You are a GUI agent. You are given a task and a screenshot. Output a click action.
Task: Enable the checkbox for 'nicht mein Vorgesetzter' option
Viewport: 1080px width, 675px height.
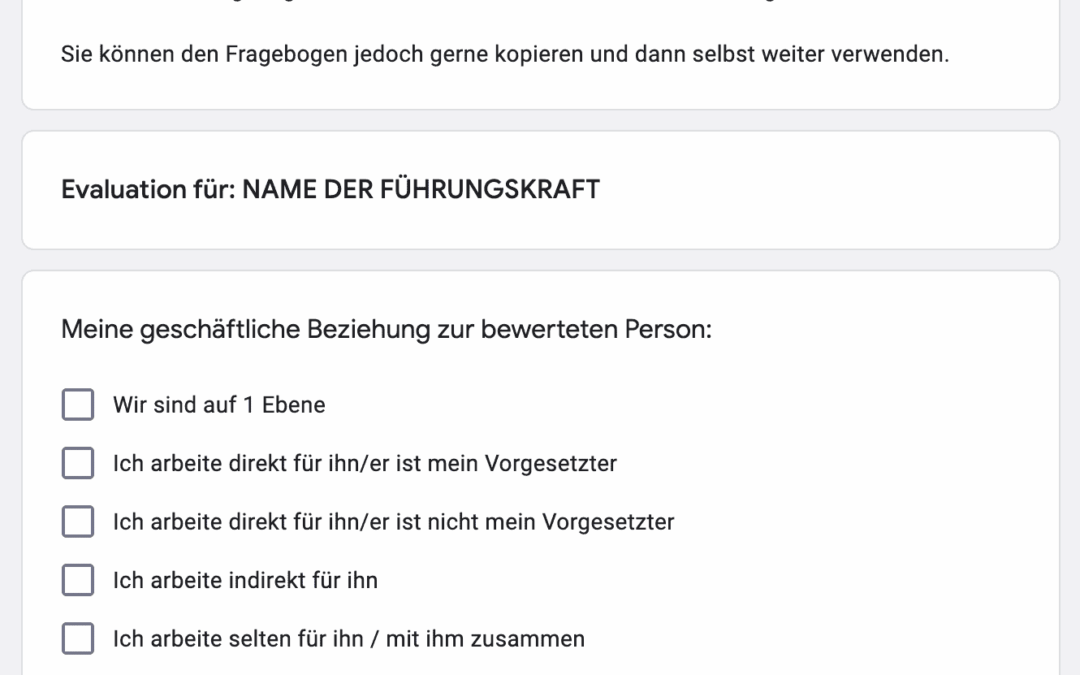tap(78, 521)
